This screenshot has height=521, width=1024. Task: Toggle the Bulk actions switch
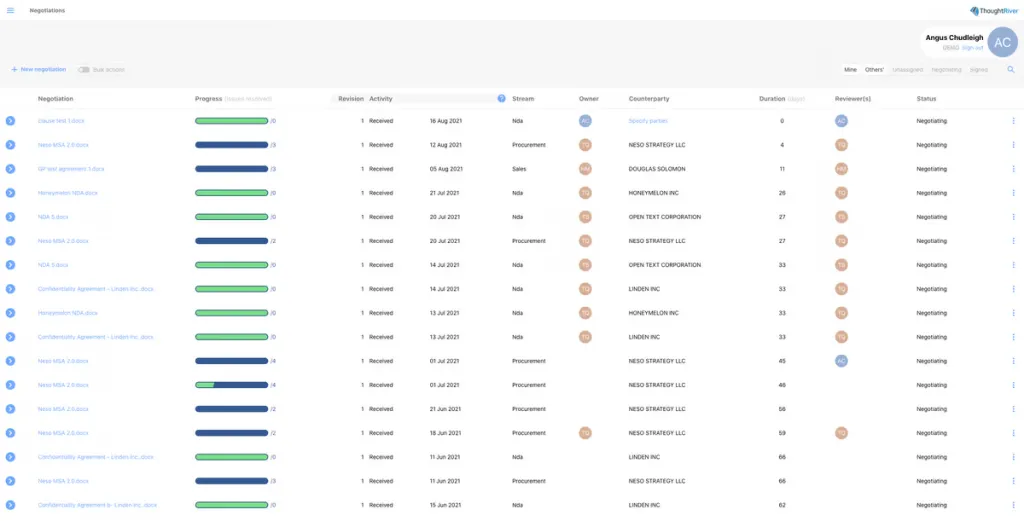[84, 70]
